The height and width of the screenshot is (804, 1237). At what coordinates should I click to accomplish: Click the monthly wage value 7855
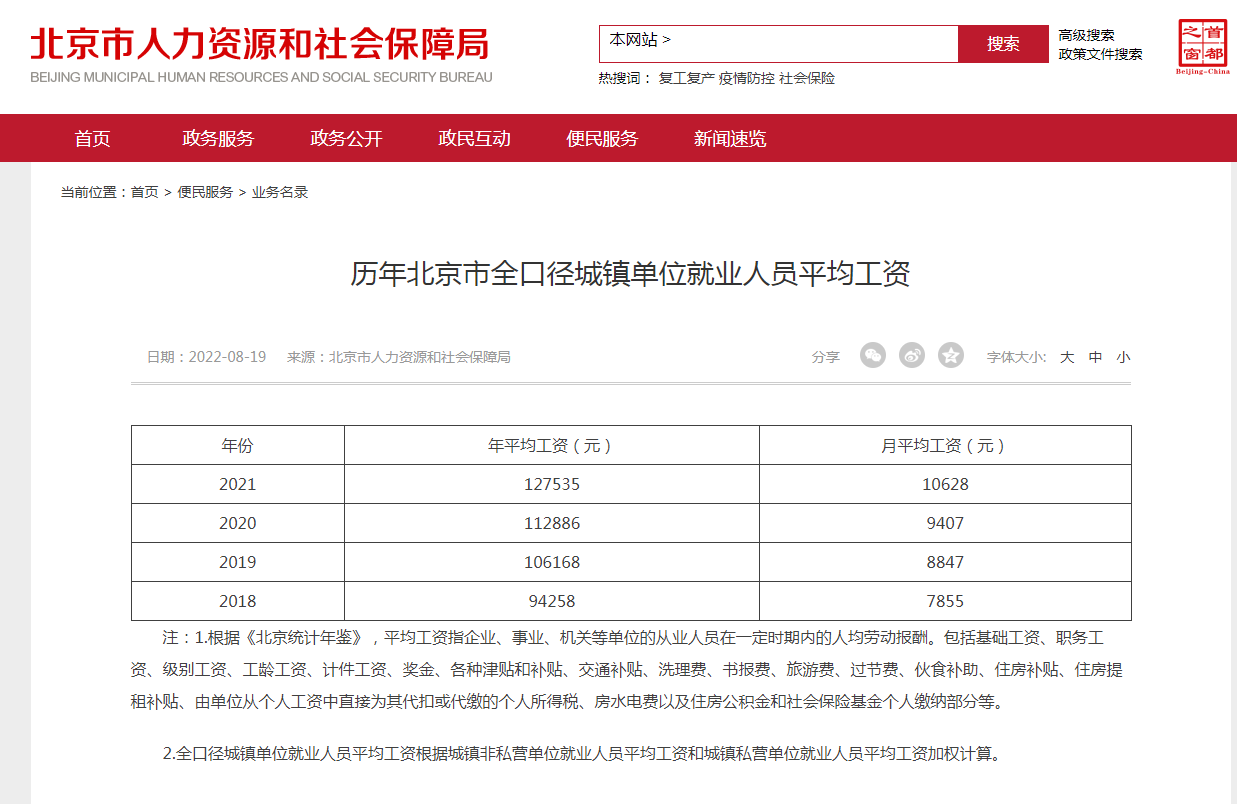coord(945,601)
